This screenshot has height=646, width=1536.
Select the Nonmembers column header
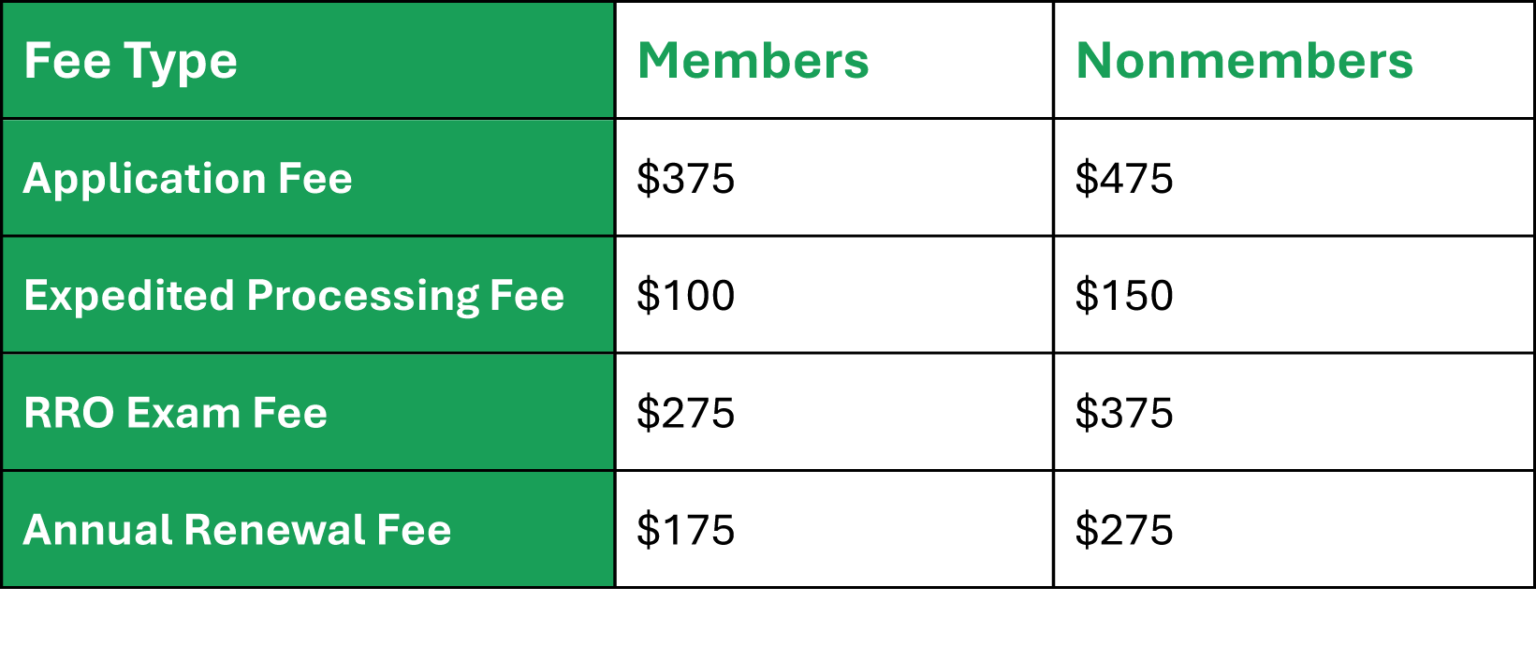pos(1244,61)
